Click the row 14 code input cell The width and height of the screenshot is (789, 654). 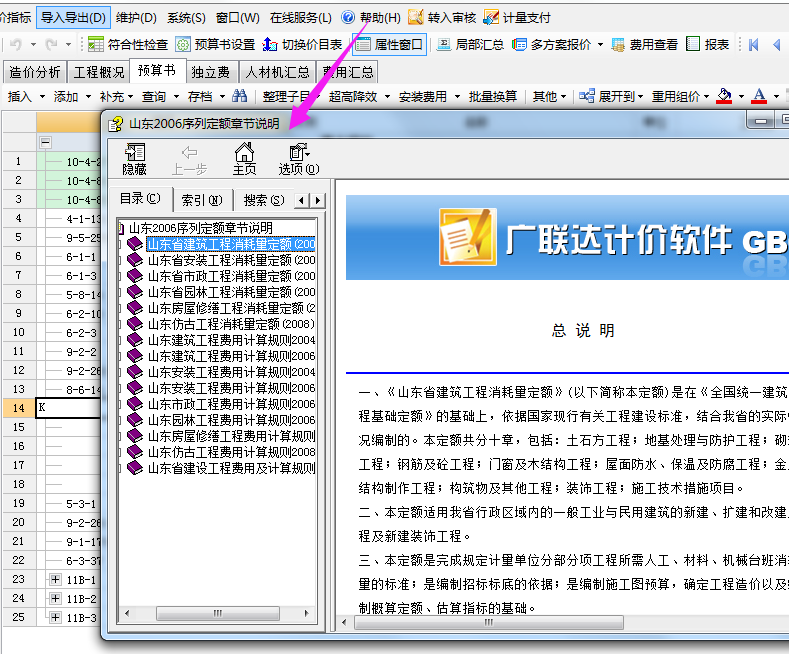tap(68, 408)
